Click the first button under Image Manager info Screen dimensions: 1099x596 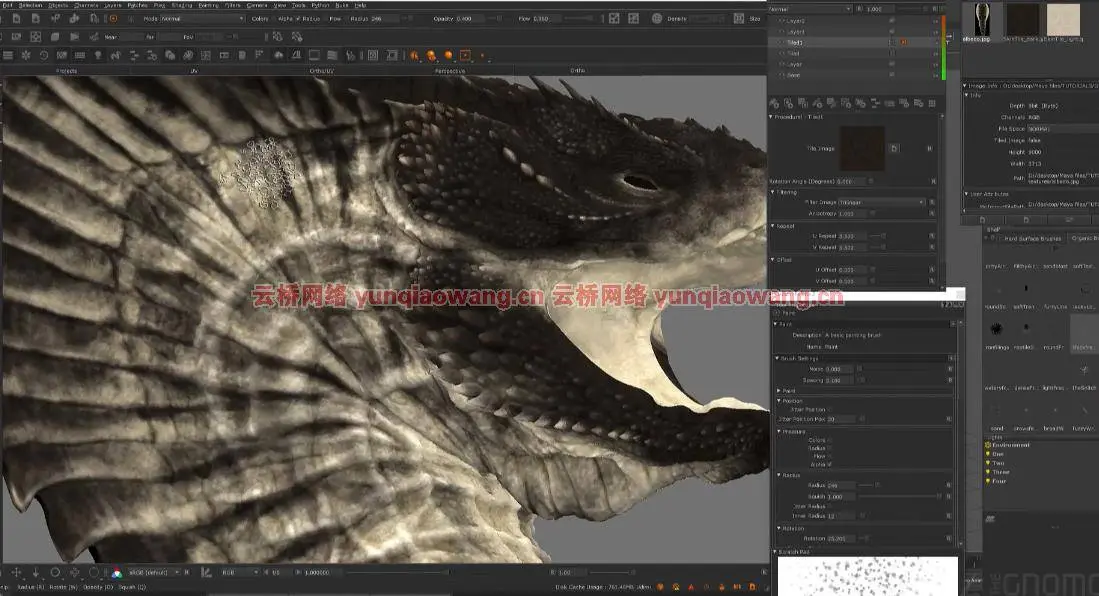tap(982, 220)
